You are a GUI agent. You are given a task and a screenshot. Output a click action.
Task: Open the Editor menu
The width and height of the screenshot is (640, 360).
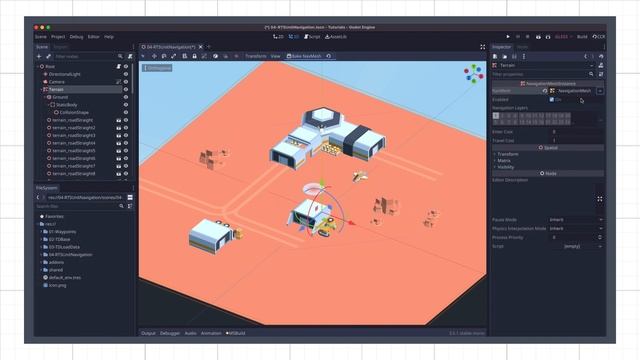pyautogui.click(x=93, y=37)
